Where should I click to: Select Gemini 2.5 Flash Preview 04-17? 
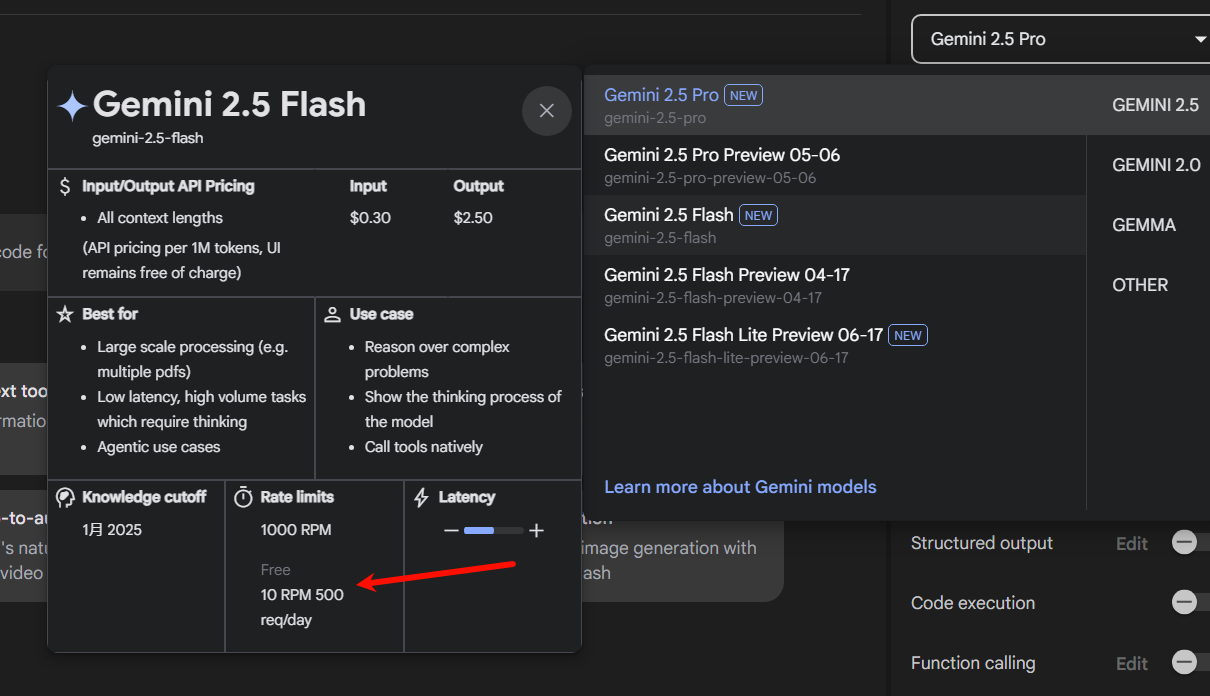click(x=835, y=285)
